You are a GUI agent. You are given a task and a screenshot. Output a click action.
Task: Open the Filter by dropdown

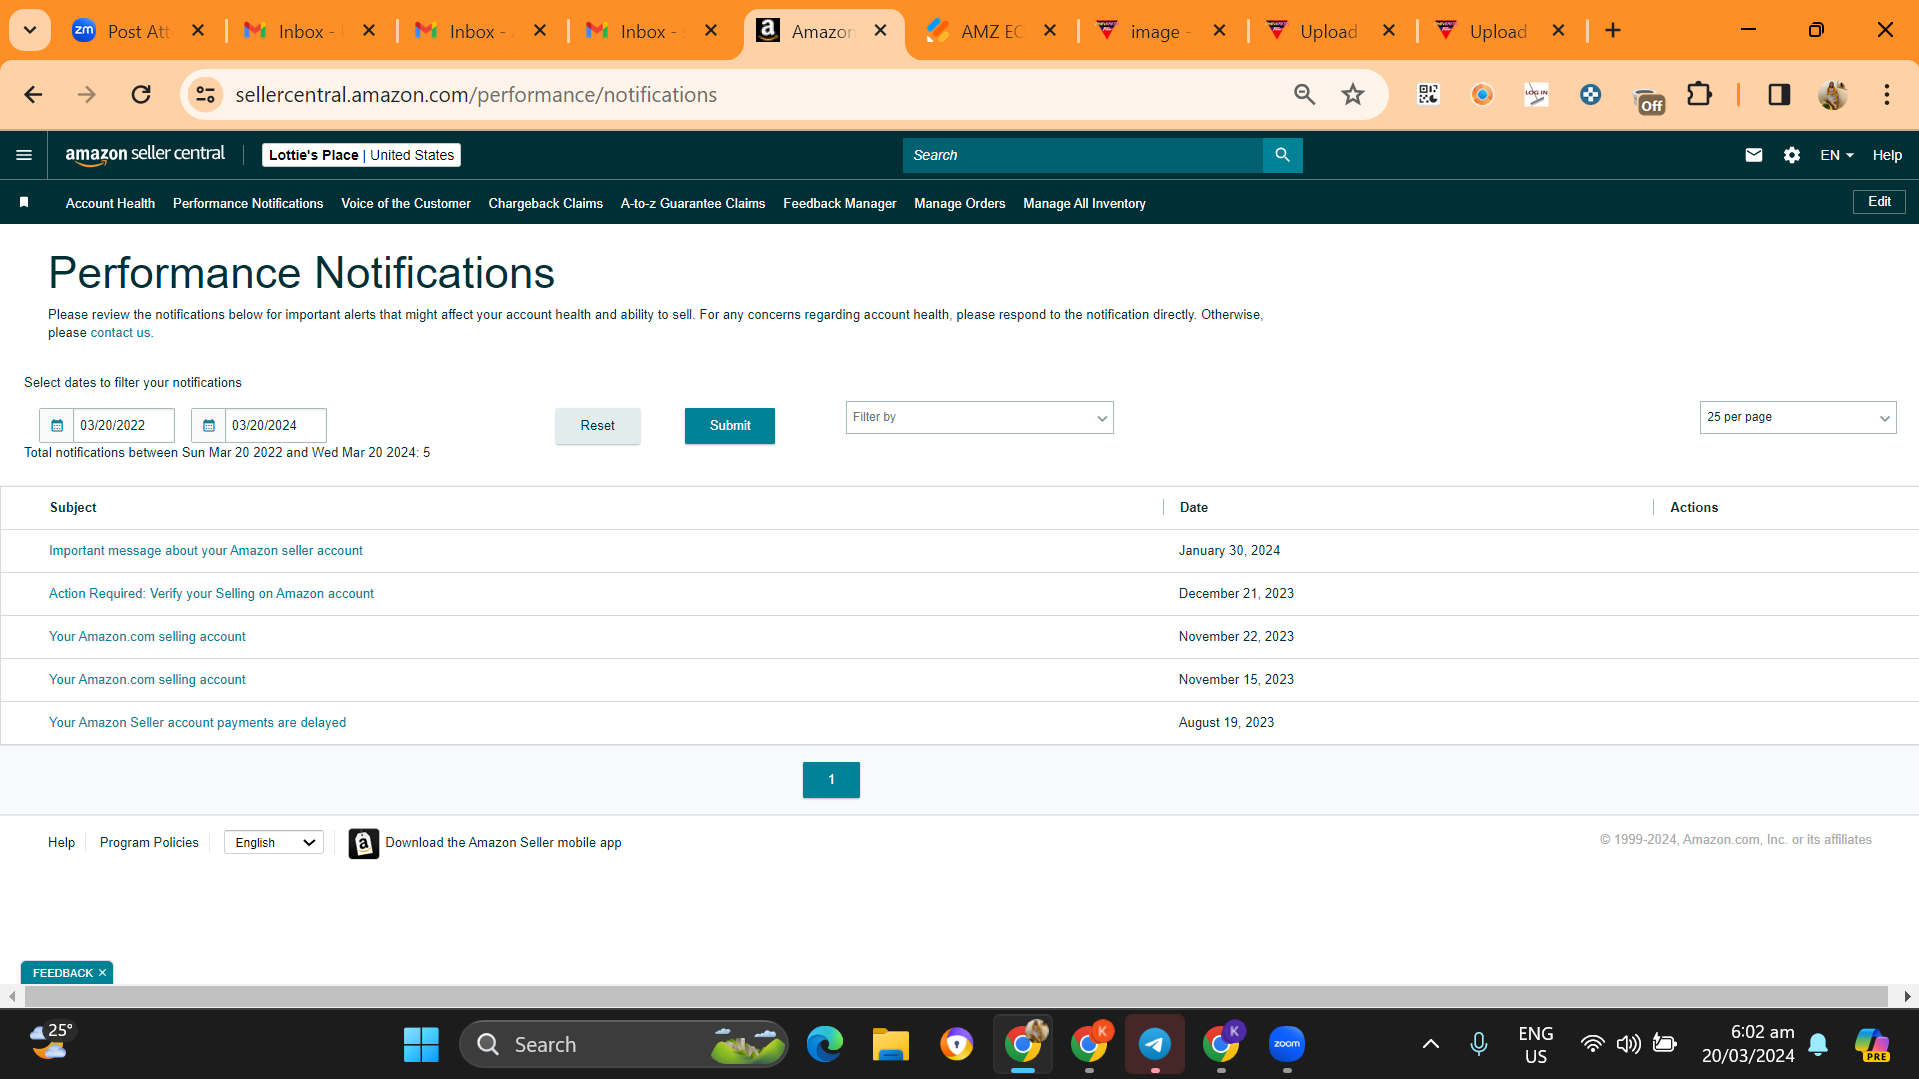979,417
